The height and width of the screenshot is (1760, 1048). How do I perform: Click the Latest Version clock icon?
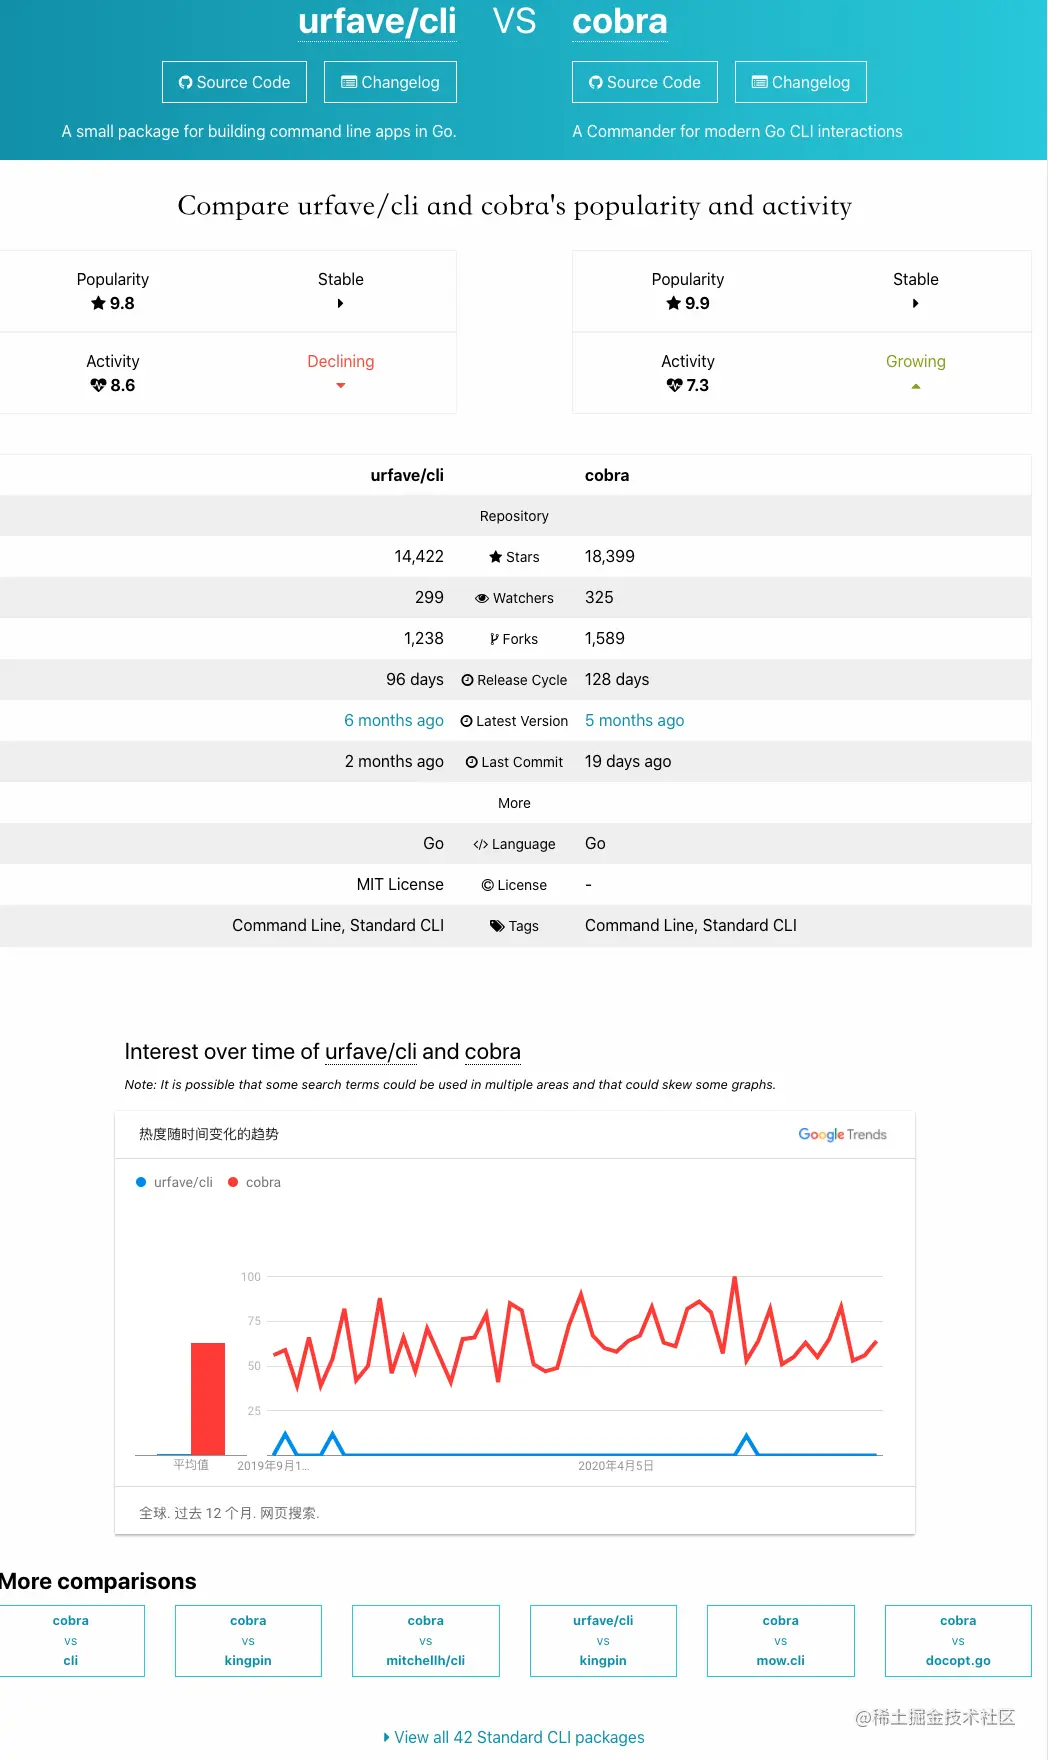coord(466,721)
